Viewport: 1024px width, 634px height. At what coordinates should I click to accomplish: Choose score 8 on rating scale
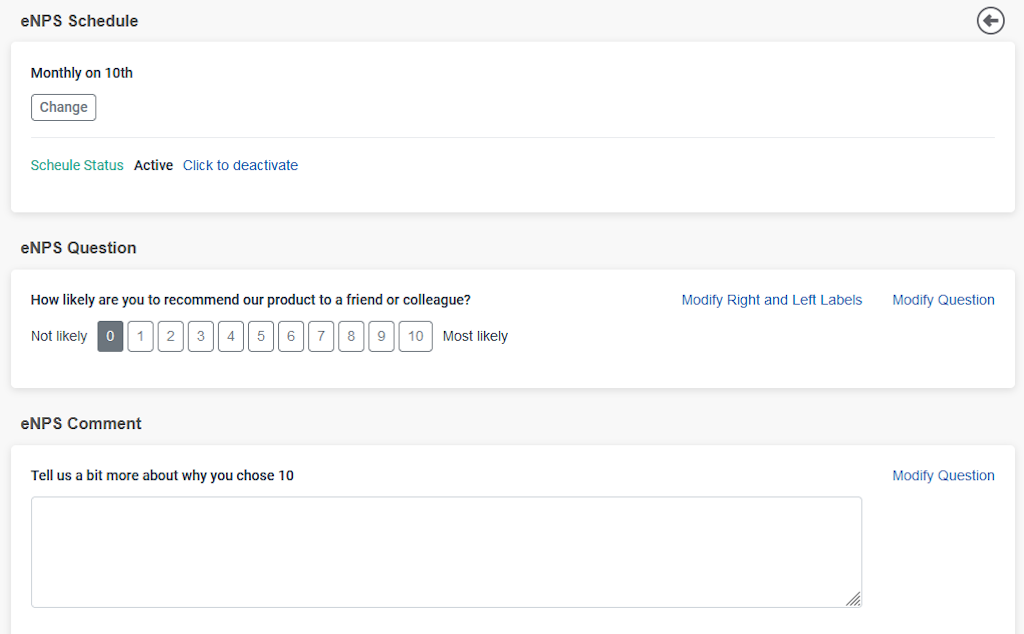(350, 337)
